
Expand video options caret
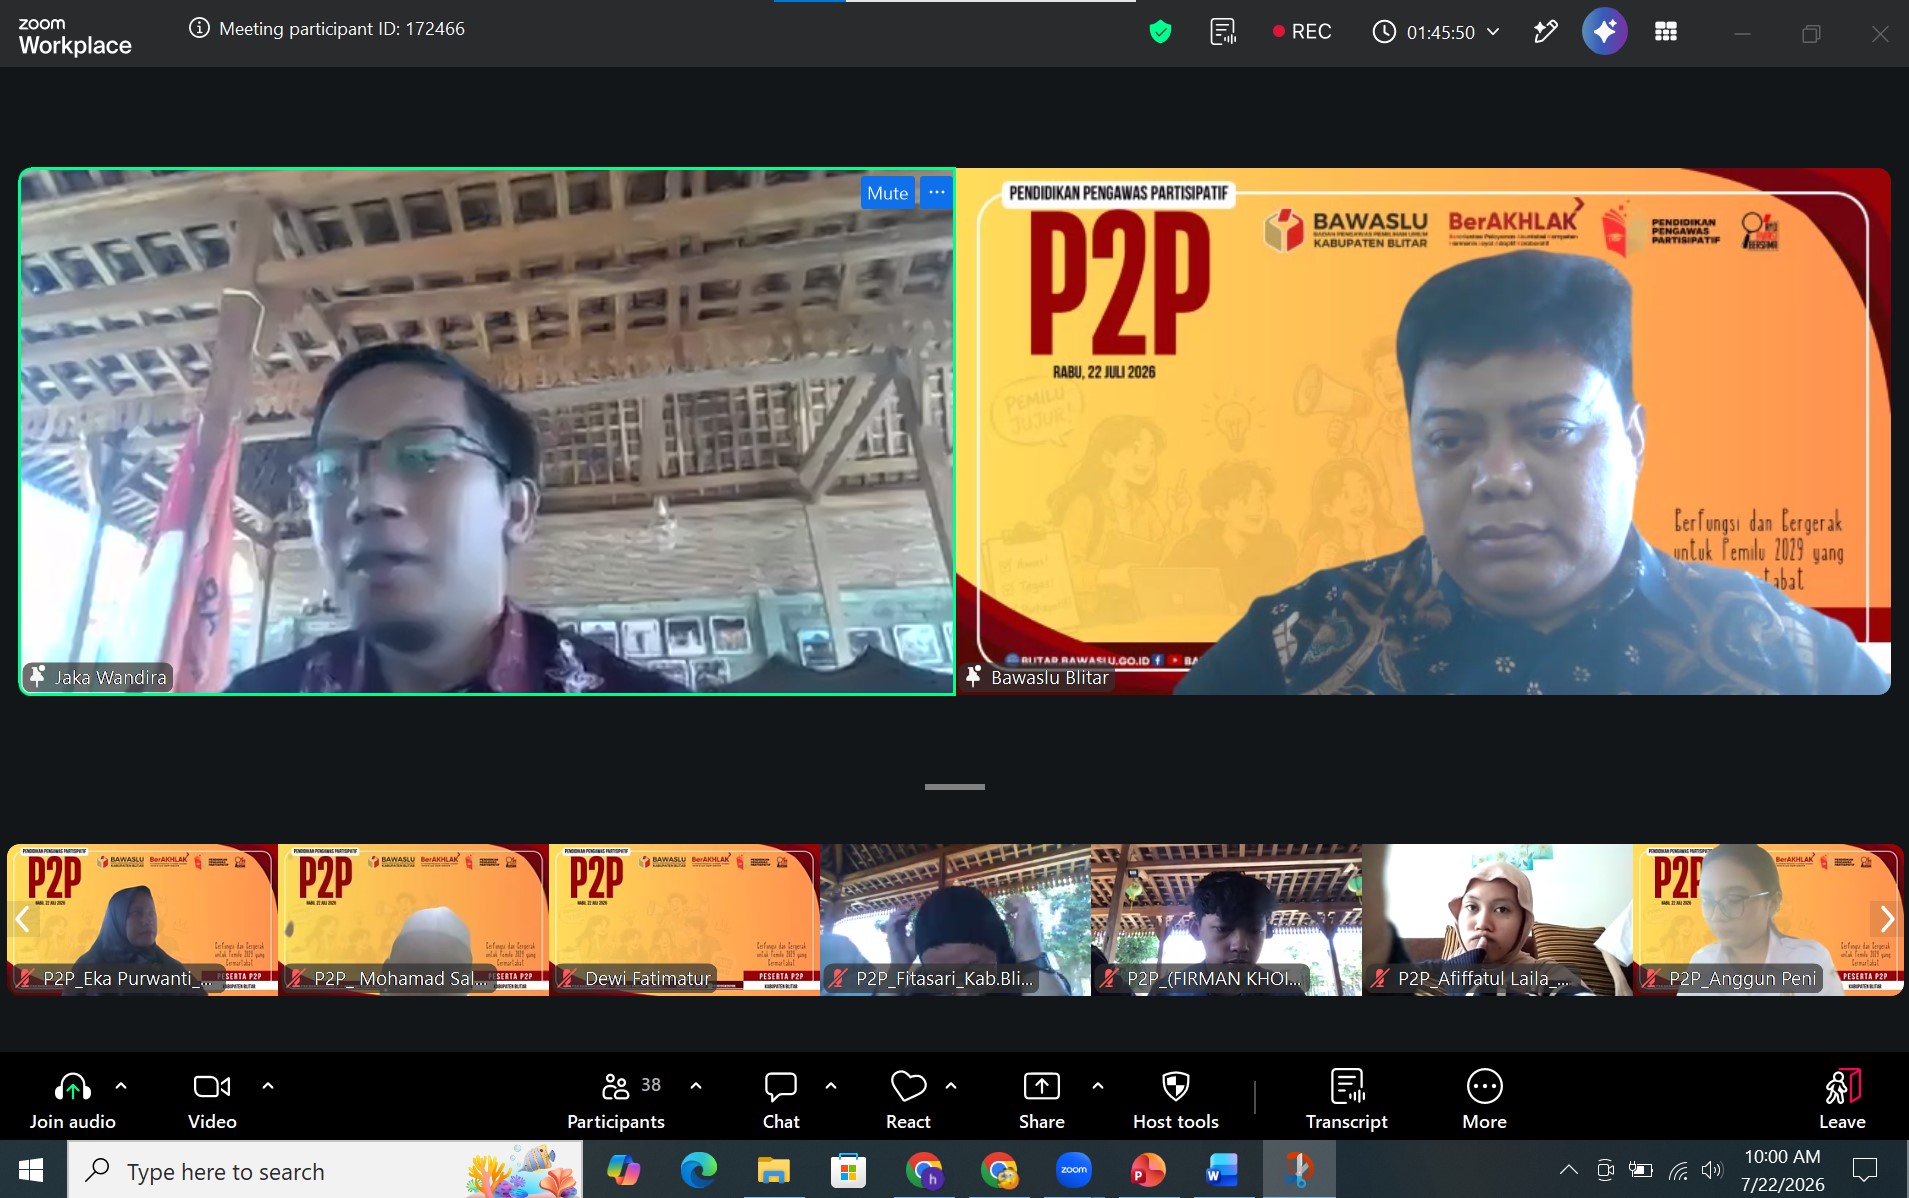click(x=268, y=1085)
